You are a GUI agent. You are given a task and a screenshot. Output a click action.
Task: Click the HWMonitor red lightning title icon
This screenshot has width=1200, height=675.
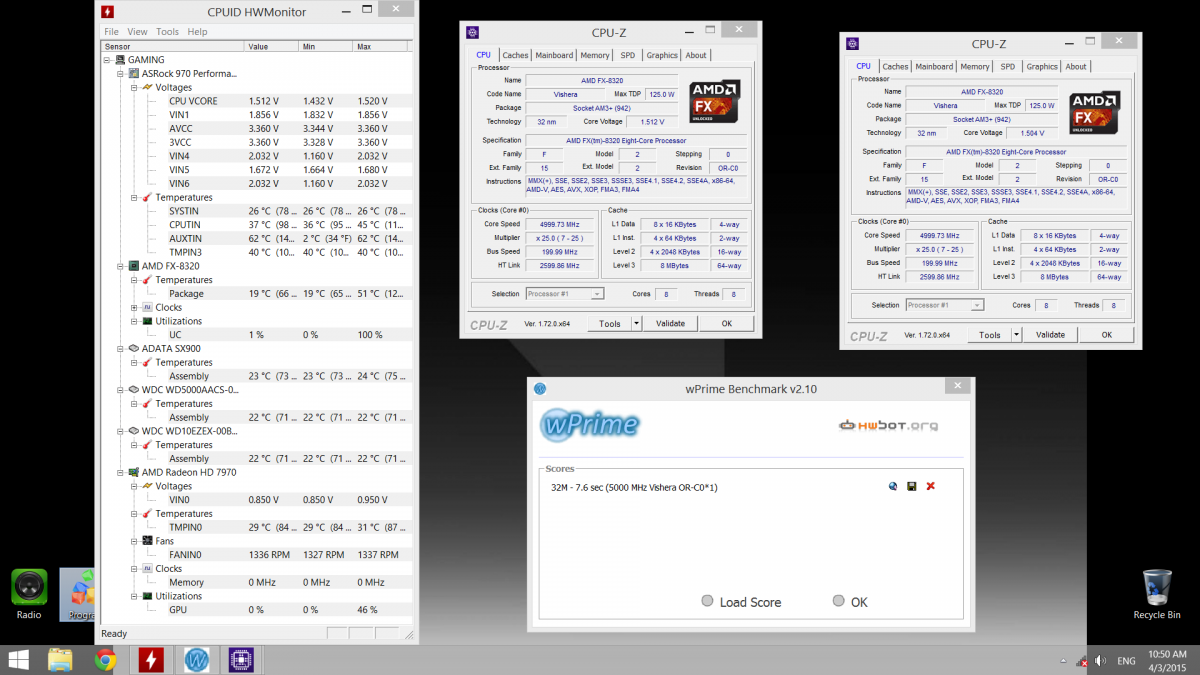coord(107,12)
